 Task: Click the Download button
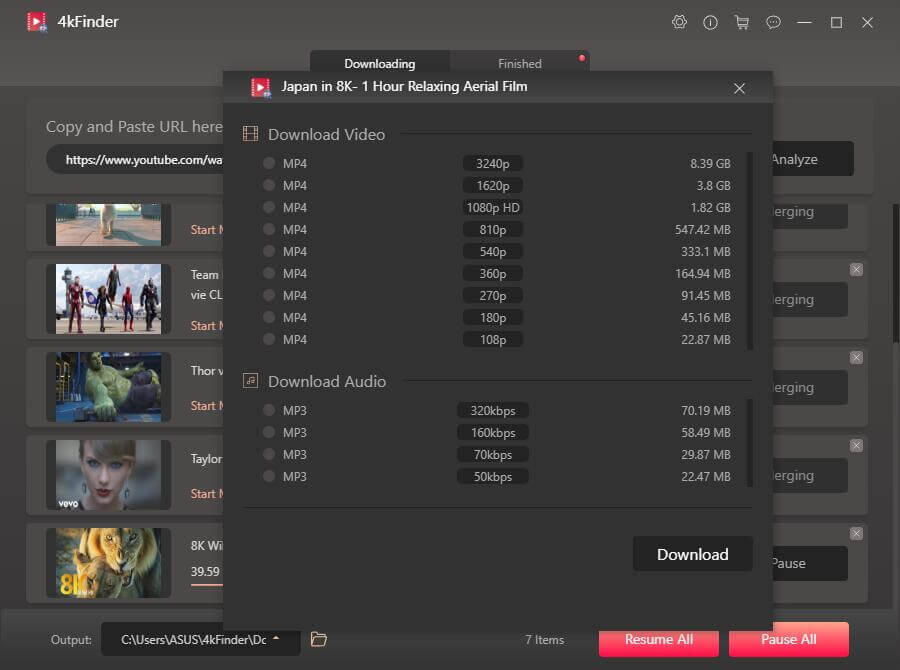(692, 554)
